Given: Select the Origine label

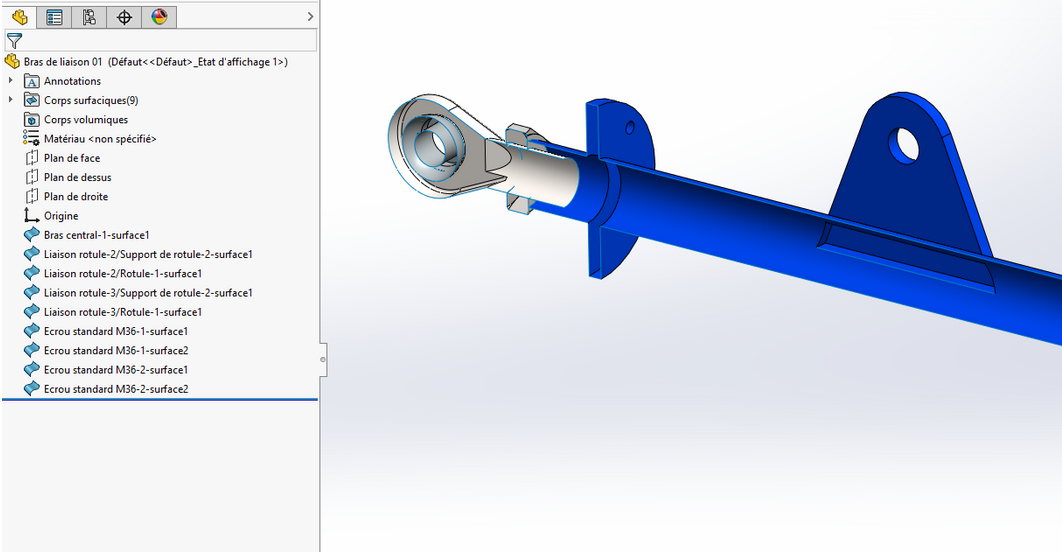Looking at the screenshot, I should 61,216.
